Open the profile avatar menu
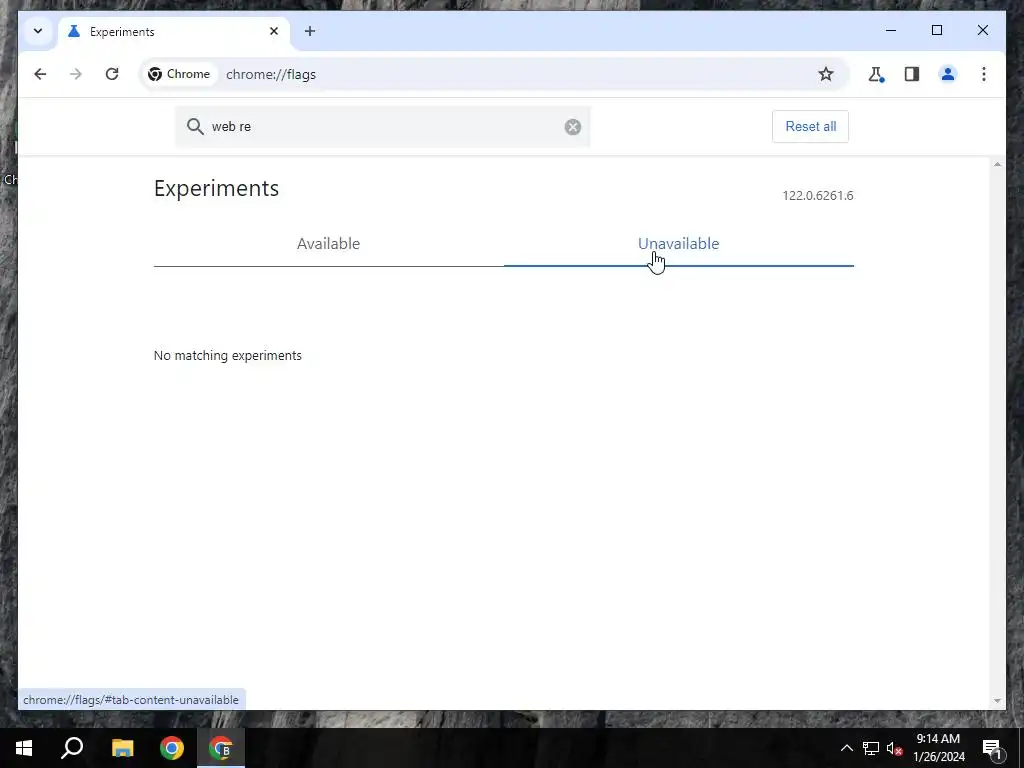The width and height of the screenshot is (1024, 768). coord(948,74)
